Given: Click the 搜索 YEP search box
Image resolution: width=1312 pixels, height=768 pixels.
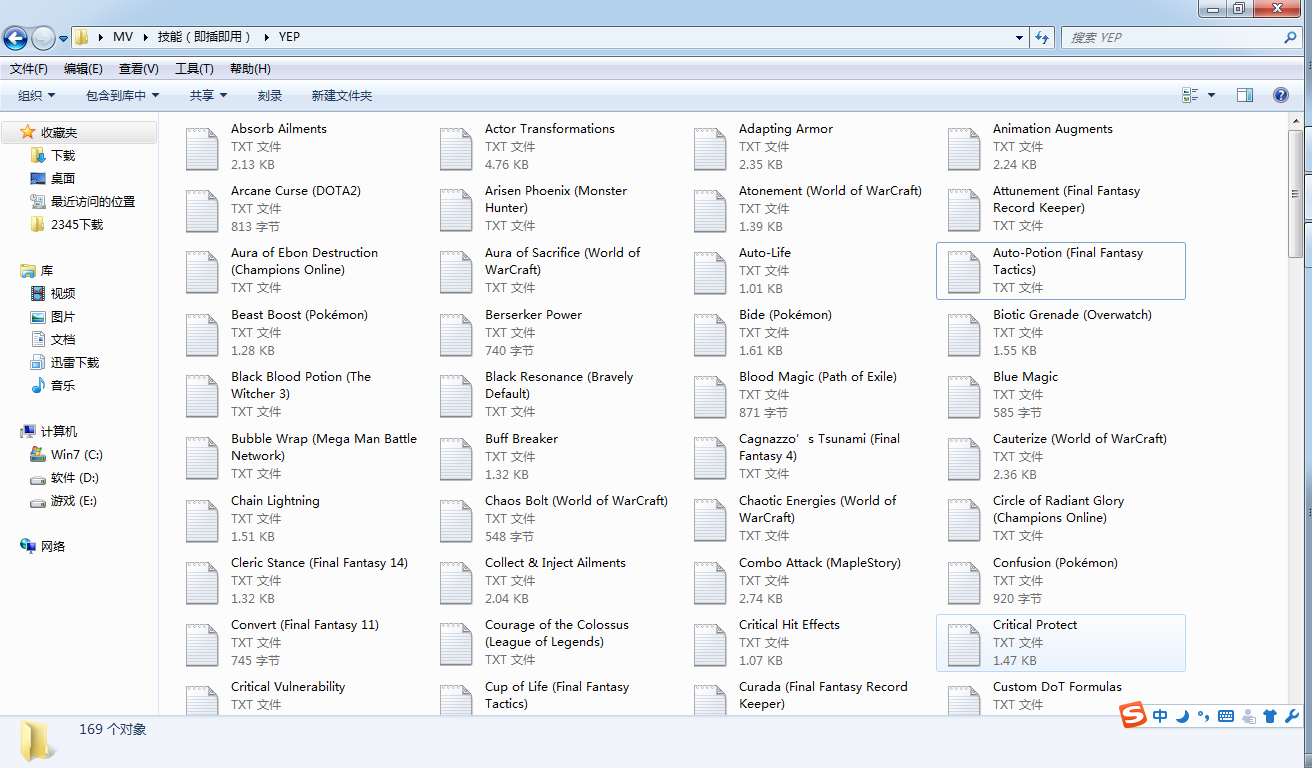Looking at the screenshot, I should pos(1180,38).
